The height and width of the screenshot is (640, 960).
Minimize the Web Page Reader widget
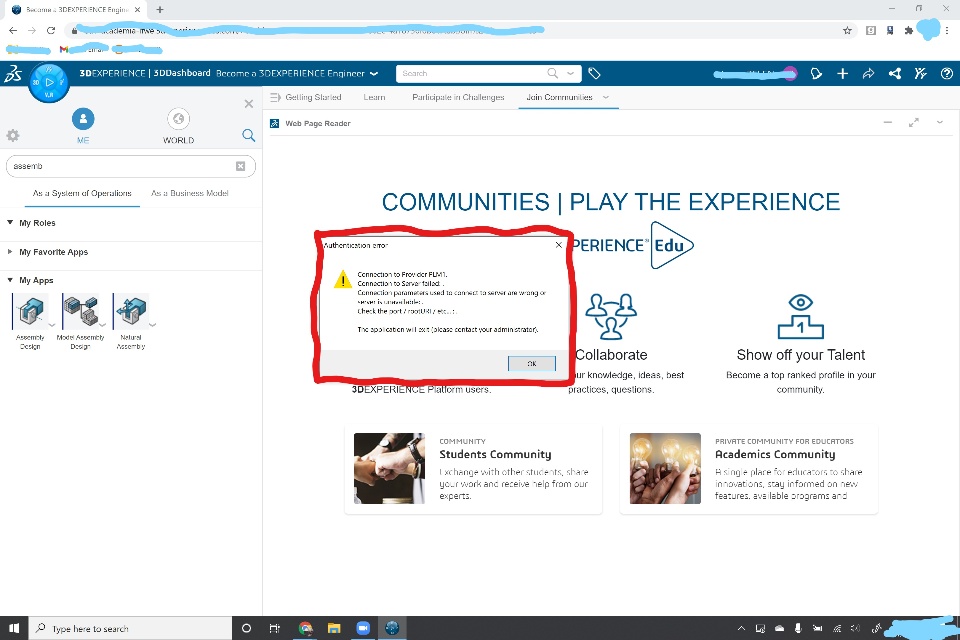tap(888, 122)
